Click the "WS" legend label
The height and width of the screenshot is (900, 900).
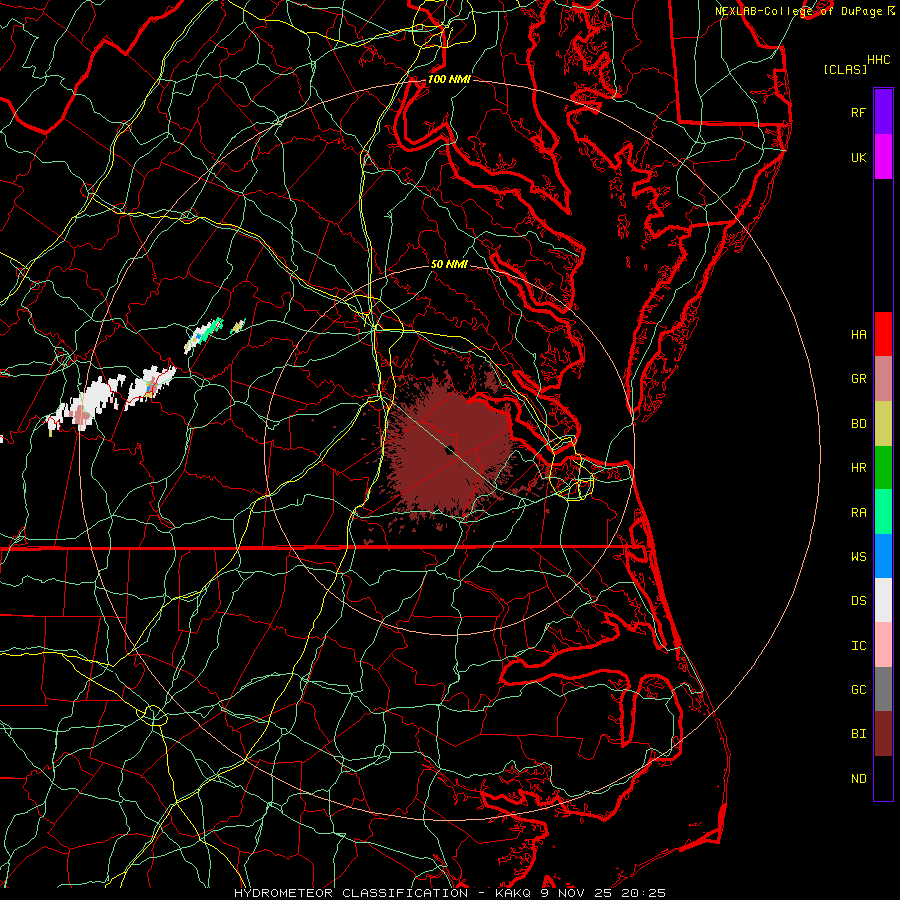[x=858, y=556]
